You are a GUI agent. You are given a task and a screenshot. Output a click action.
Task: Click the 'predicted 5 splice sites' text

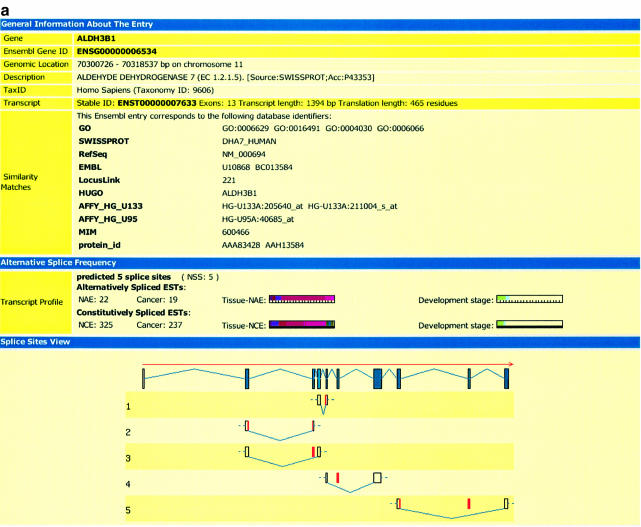click(123, 277)
